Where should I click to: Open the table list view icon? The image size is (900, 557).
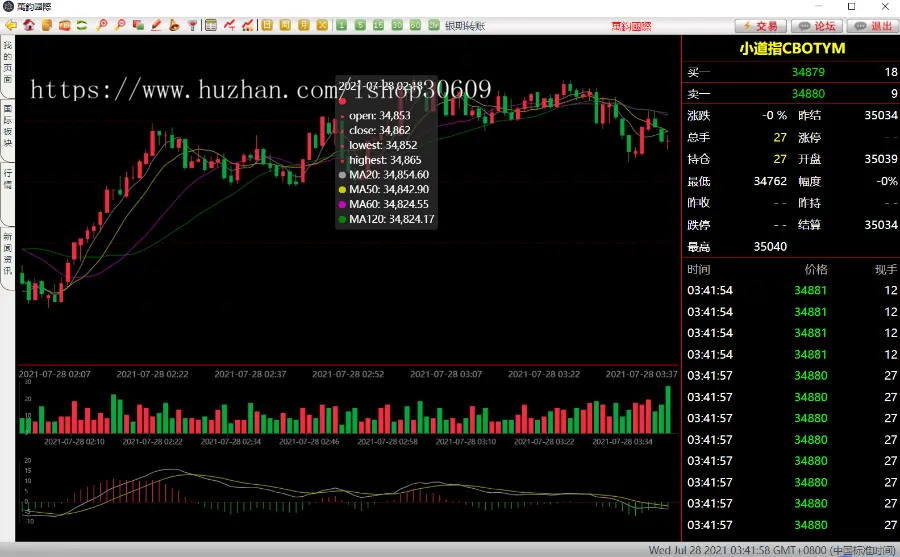211,25
